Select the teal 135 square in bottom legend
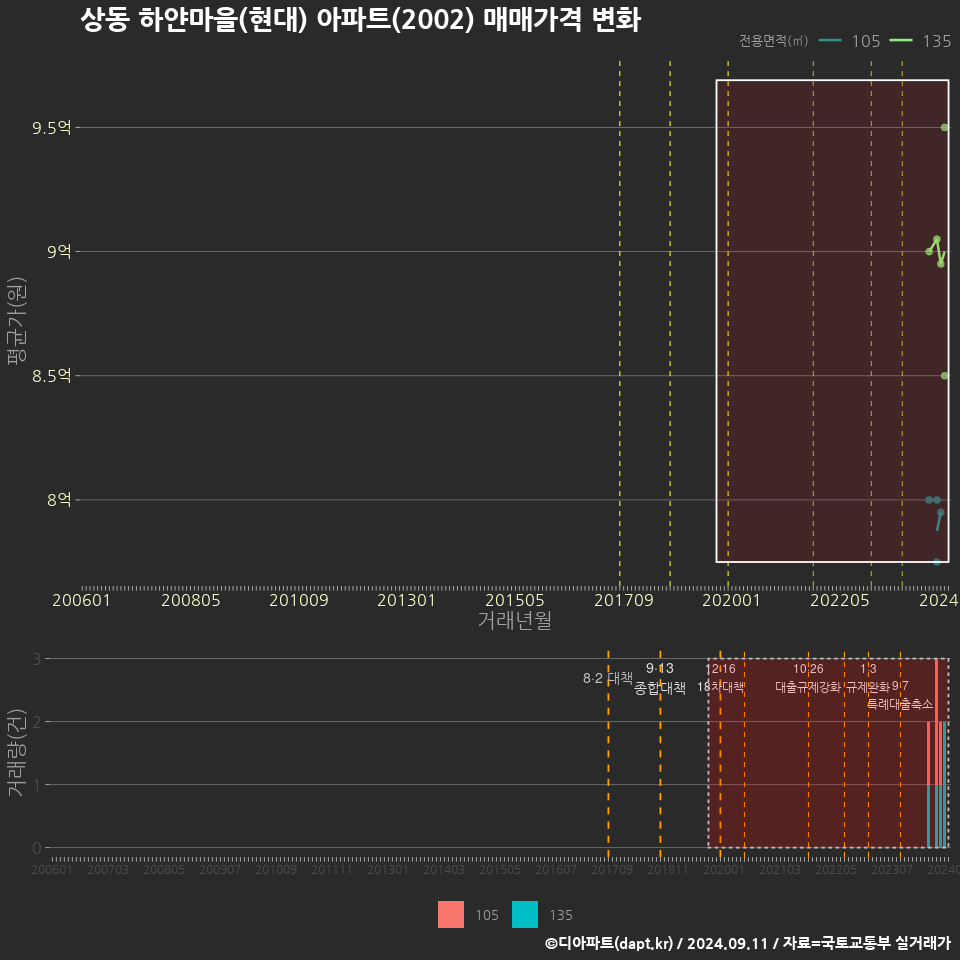This screenshot has width=960, height=960. [x=525, y=915]
